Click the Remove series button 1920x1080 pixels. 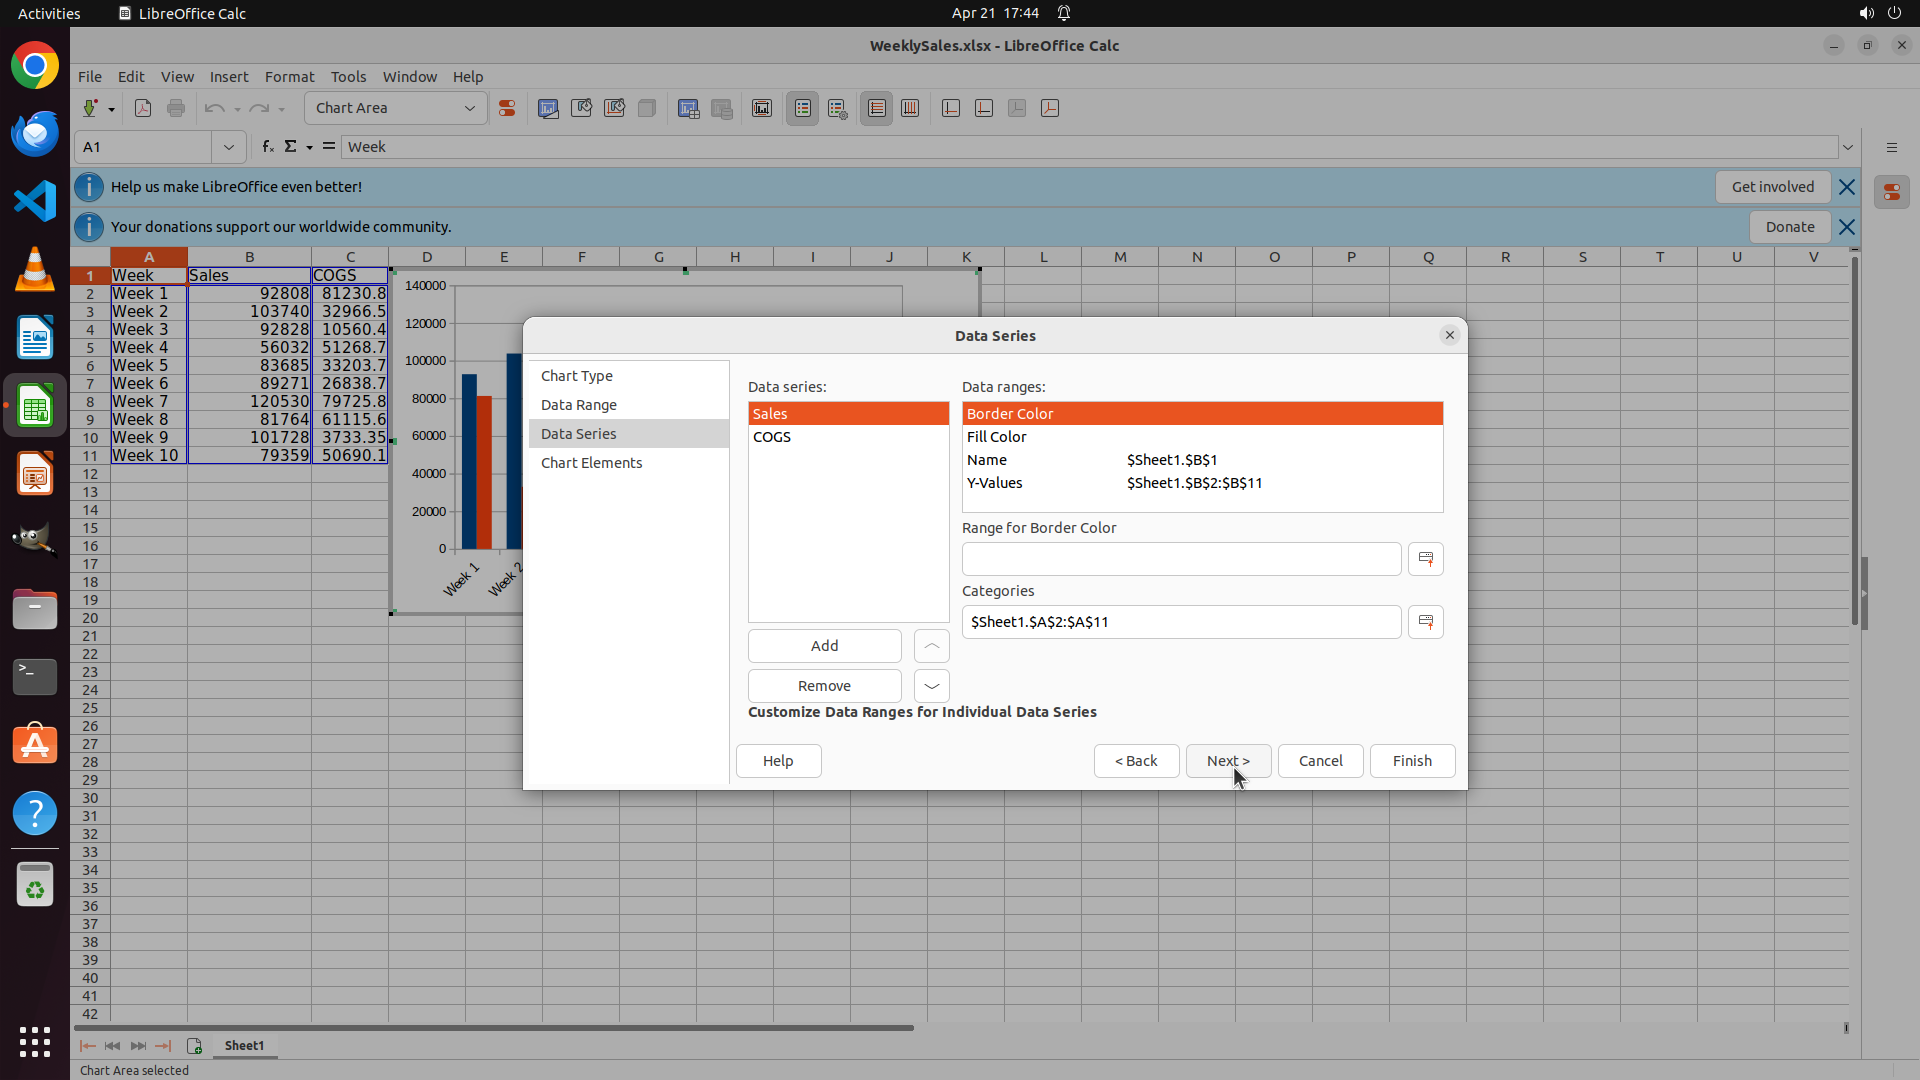[x=824, y=686]
